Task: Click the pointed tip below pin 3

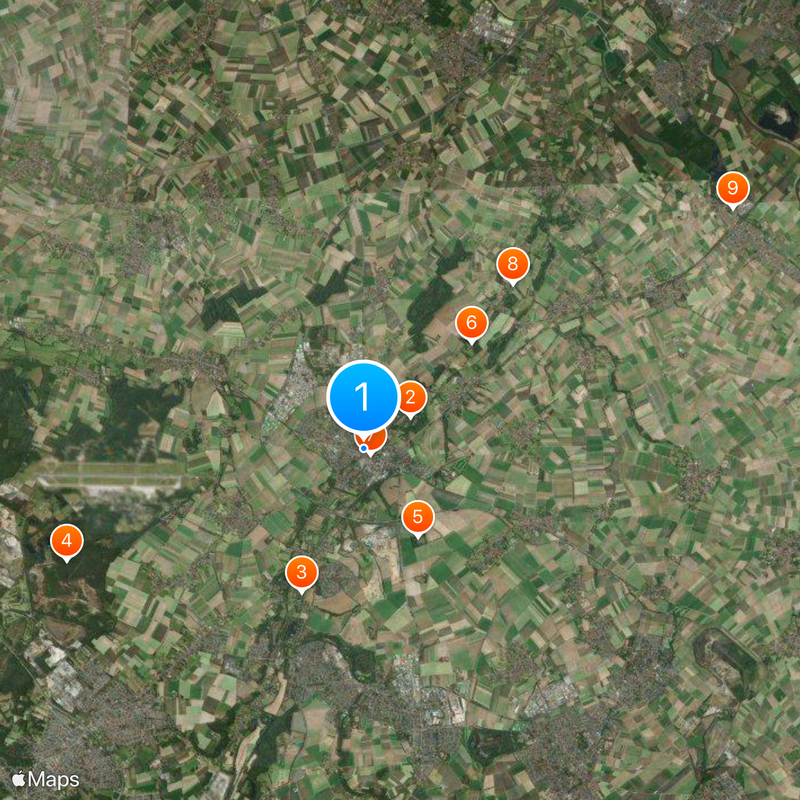Action: (x=302, y=592)
